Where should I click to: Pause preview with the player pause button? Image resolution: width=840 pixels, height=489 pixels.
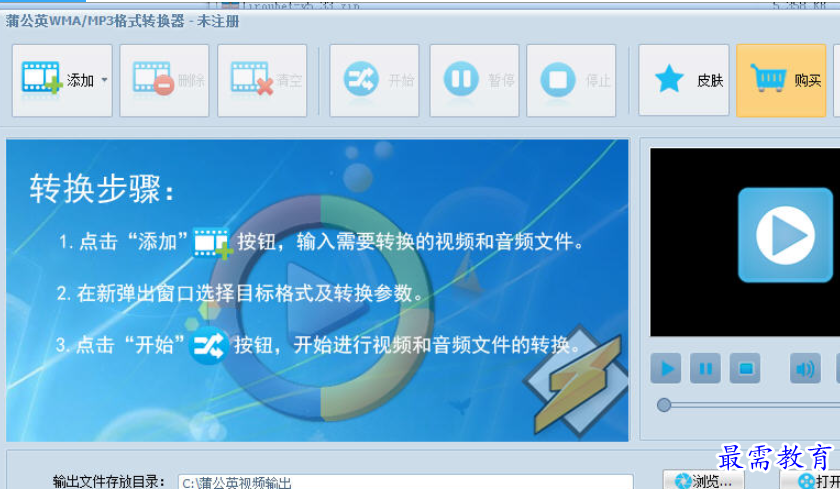(705, 368)
